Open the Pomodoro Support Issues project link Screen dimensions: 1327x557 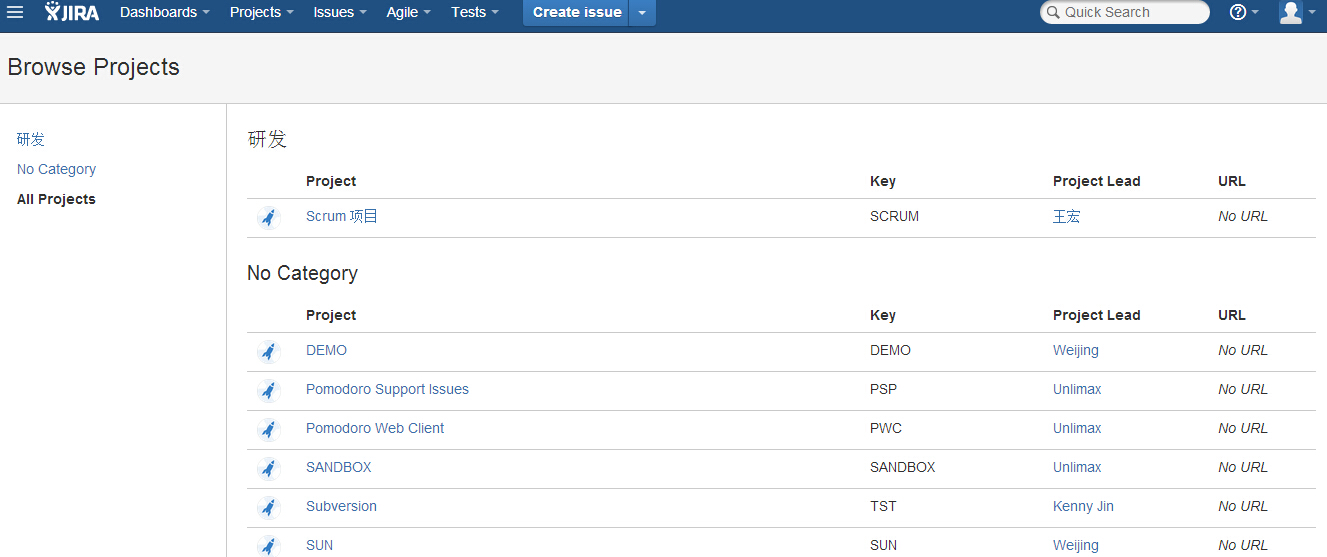pos(387,389)
